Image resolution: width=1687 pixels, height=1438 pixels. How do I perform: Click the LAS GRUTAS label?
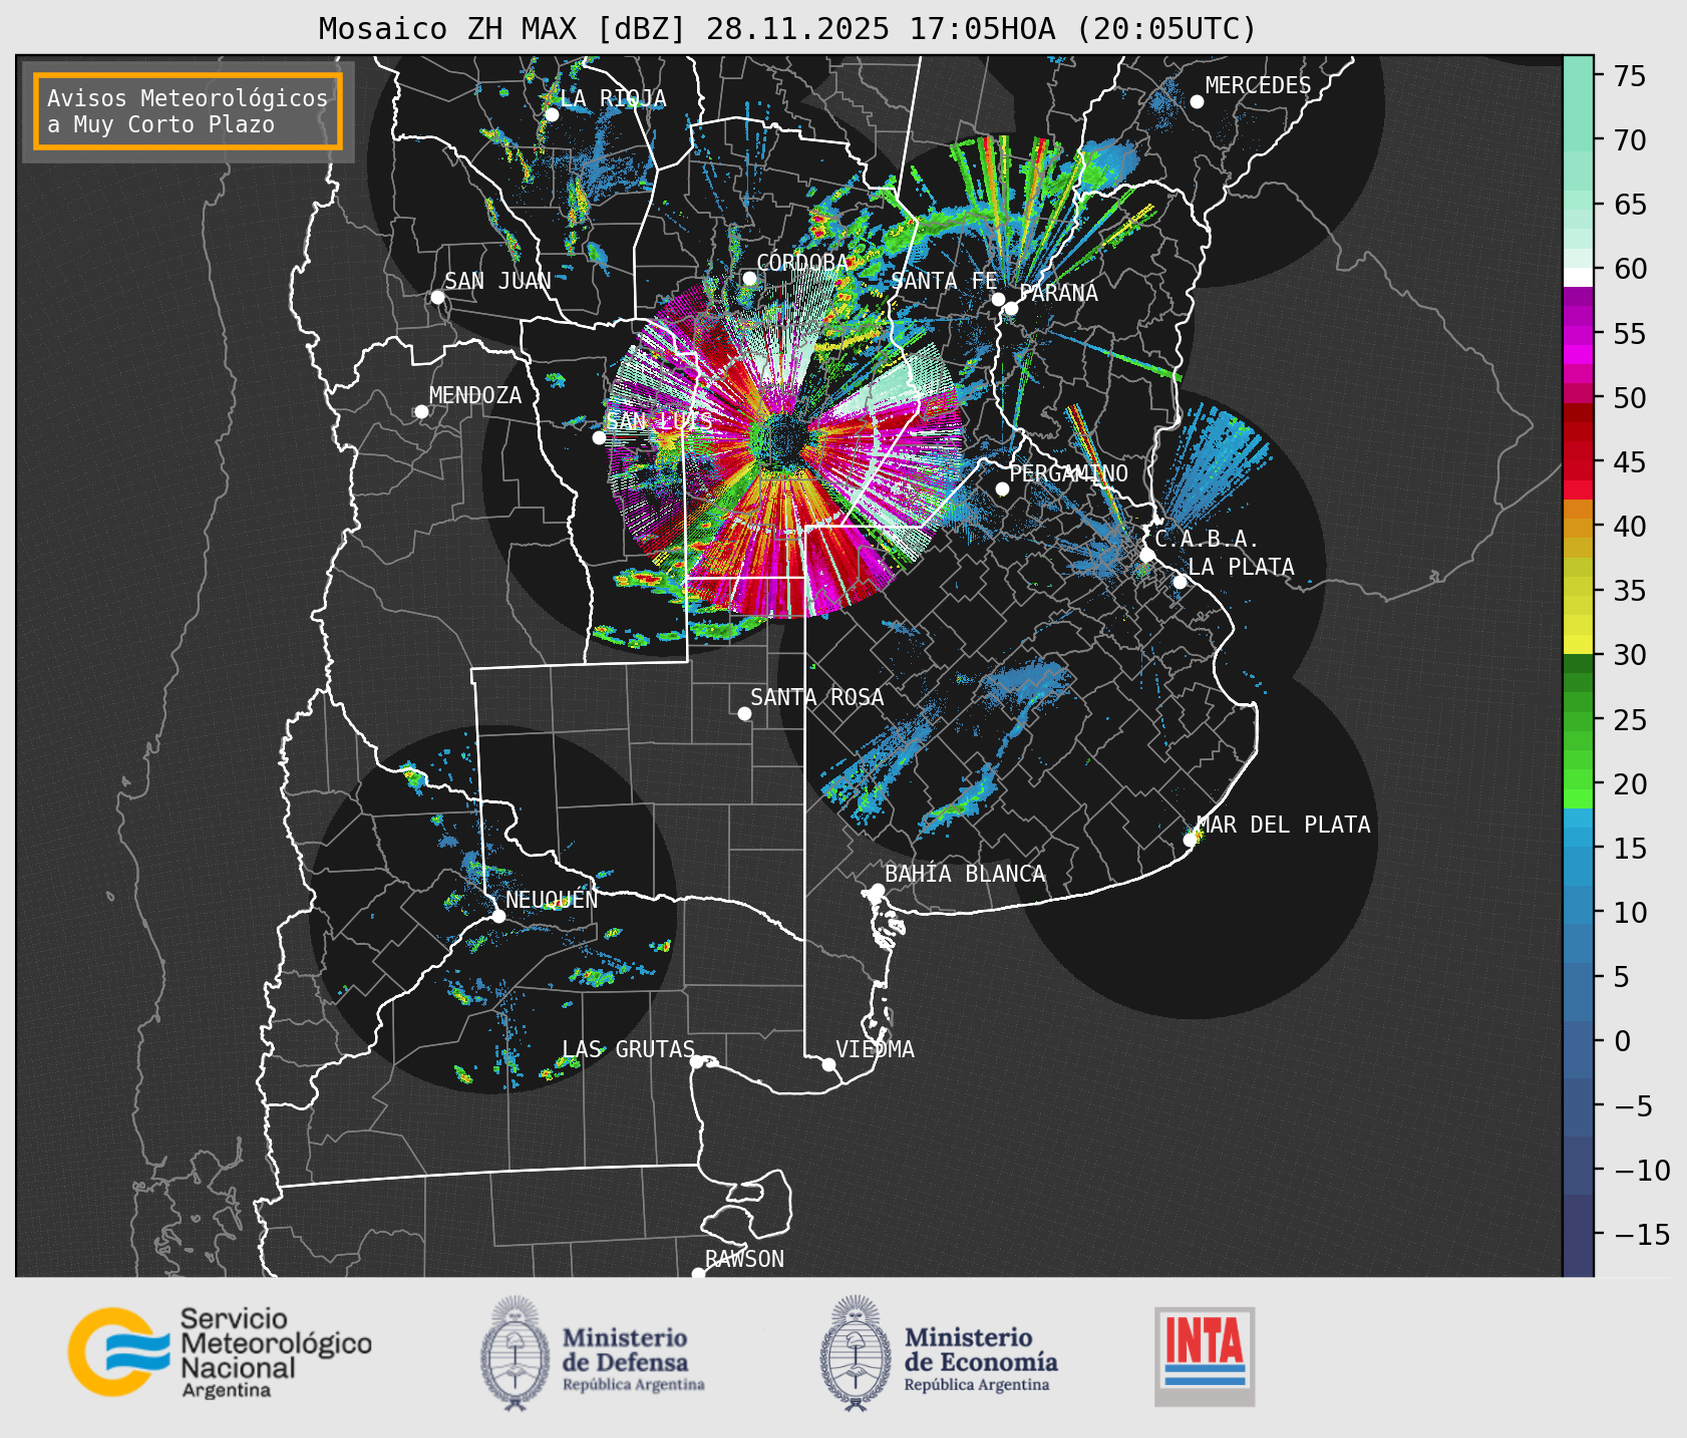coord(628,1049)
